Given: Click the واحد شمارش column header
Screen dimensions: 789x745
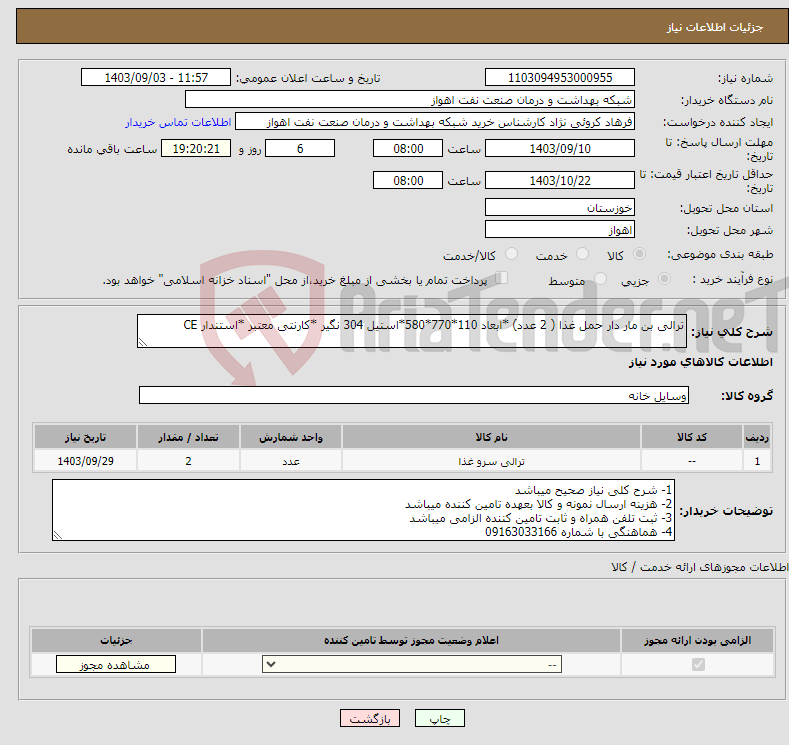Looking at the screenshot, I should tap(291, 437).
